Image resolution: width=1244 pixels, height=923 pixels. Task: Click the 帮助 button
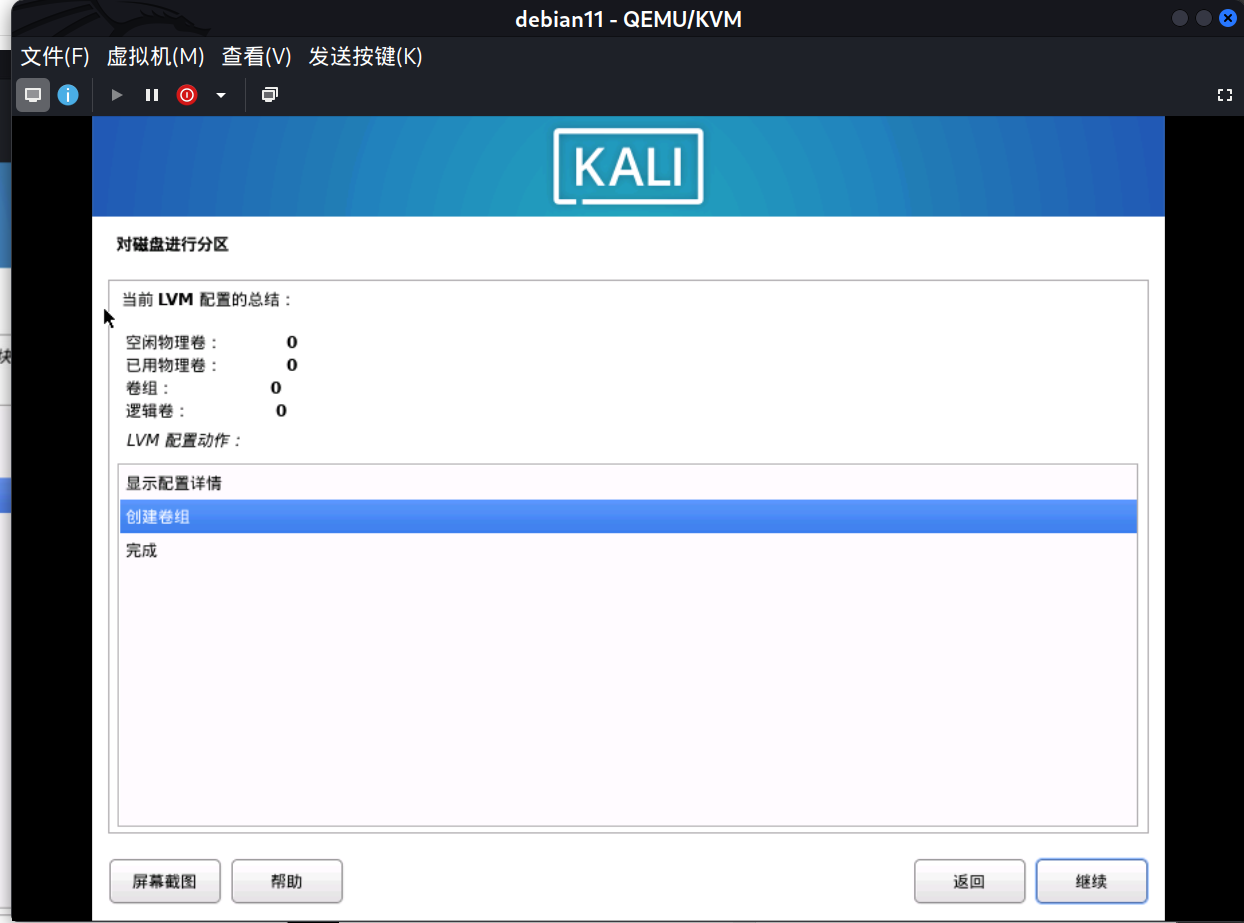[x=287, y=881]
